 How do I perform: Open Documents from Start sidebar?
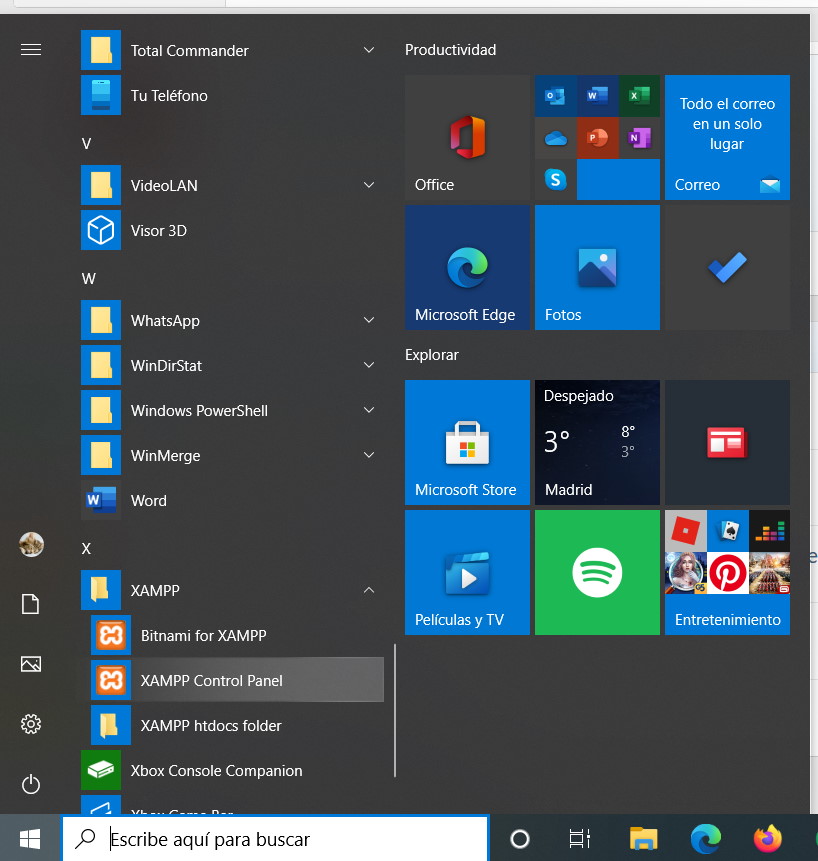point(31,604)
